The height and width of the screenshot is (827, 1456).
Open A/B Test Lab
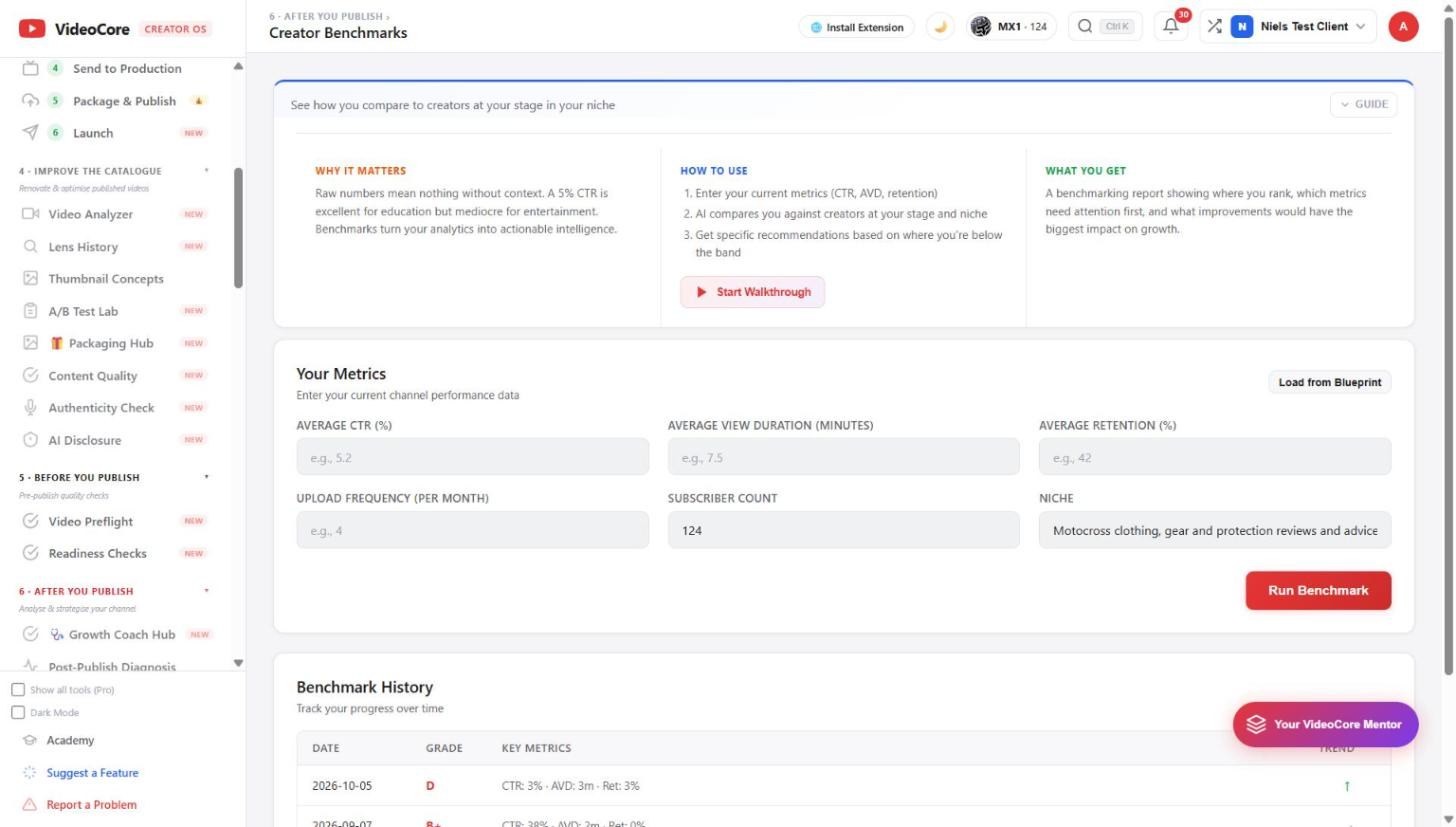[x=113, y=311]
